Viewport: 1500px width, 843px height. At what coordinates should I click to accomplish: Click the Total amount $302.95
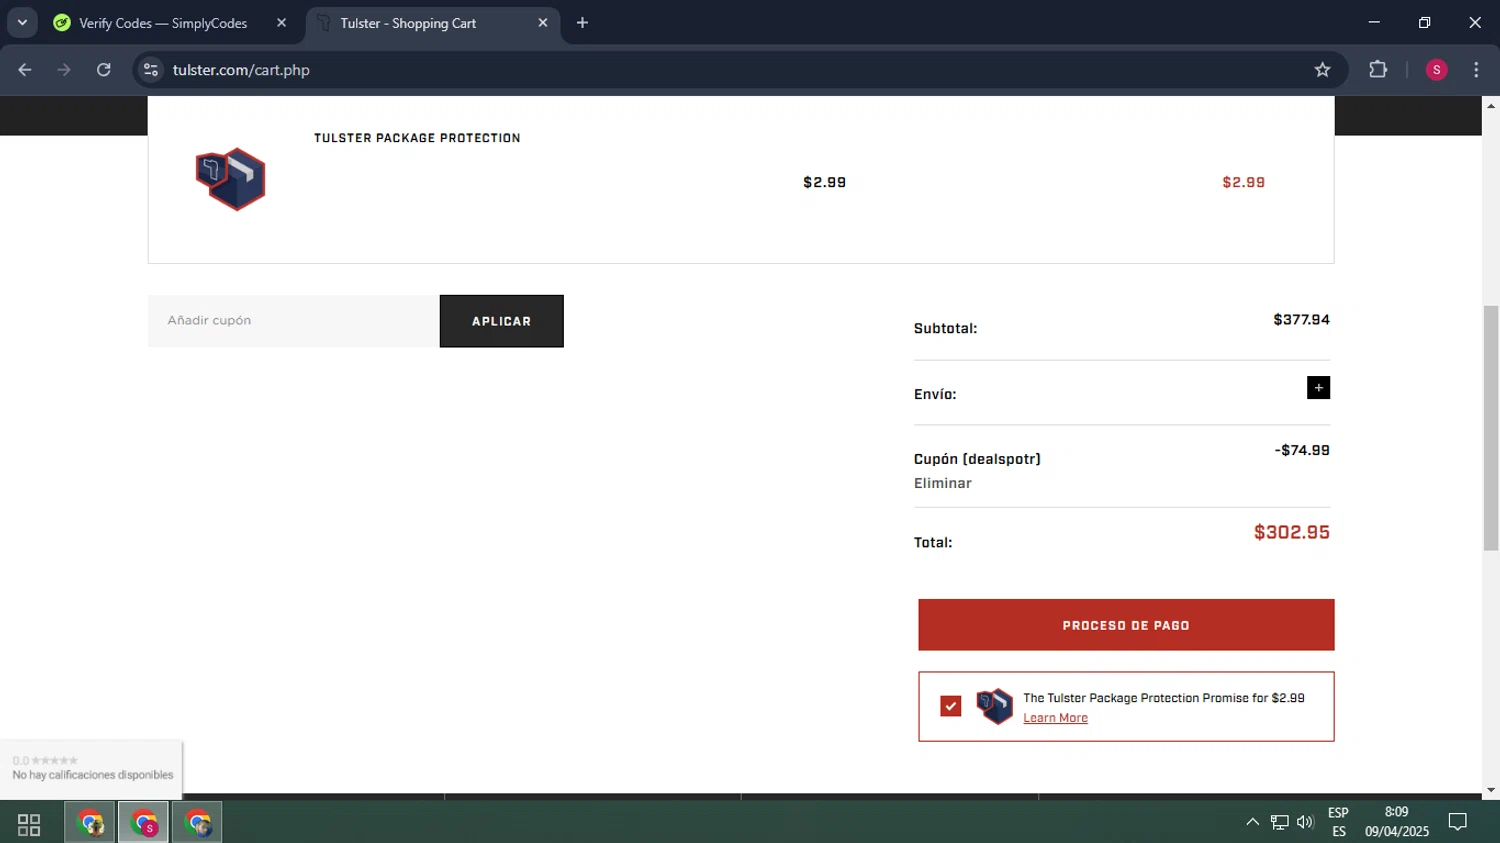pyautogui.click(x=1292, y=533)
